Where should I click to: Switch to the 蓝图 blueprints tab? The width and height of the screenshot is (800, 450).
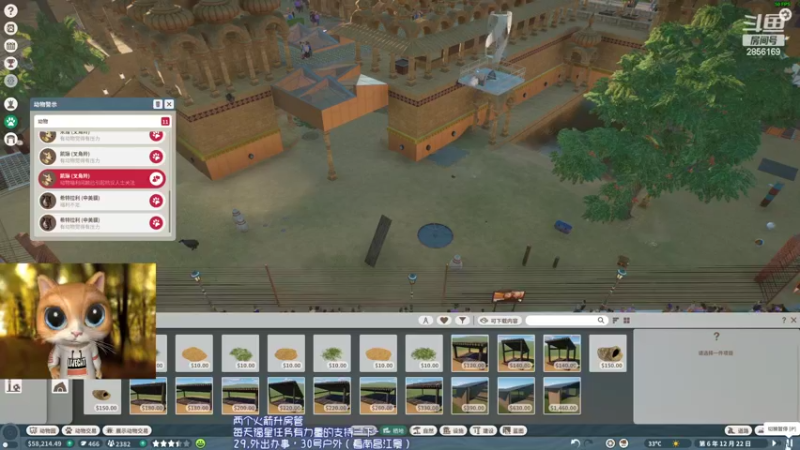click(513, 431)
